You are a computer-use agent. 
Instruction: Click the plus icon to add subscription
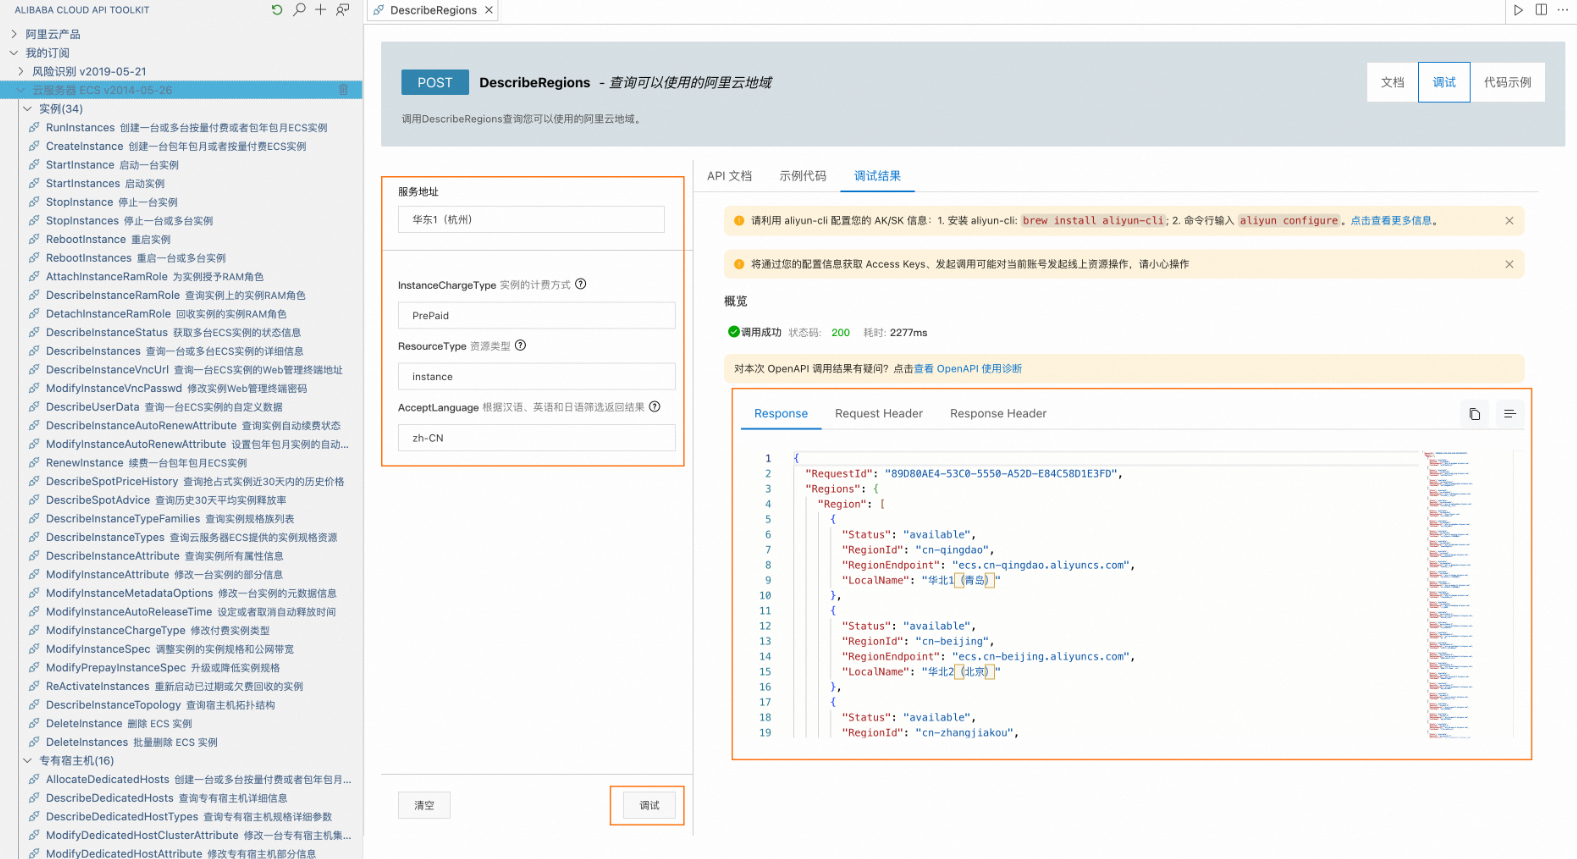pos(320,10)
